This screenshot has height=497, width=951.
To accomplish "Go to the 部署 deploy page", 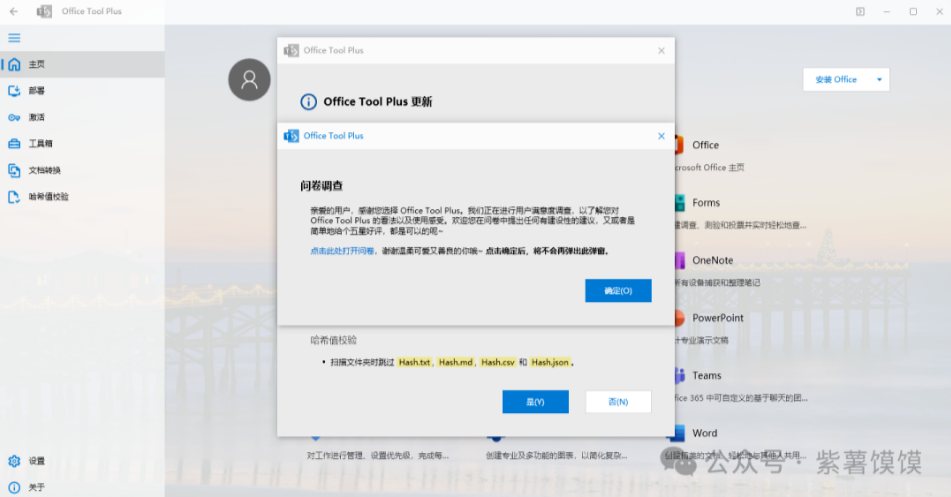I will pos(36,90).
